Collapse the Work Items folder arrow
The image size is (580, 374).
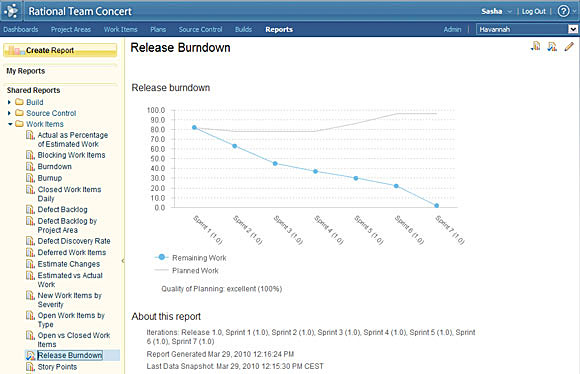click(x=10, y=124)
